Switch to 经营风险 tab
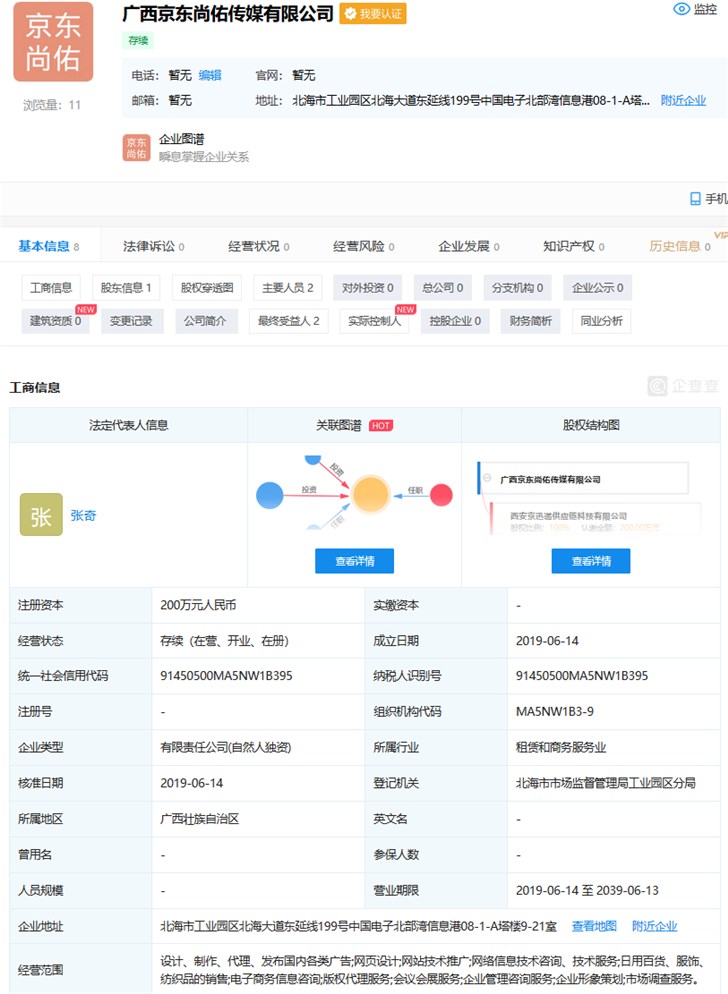 [x=358, y=246]
